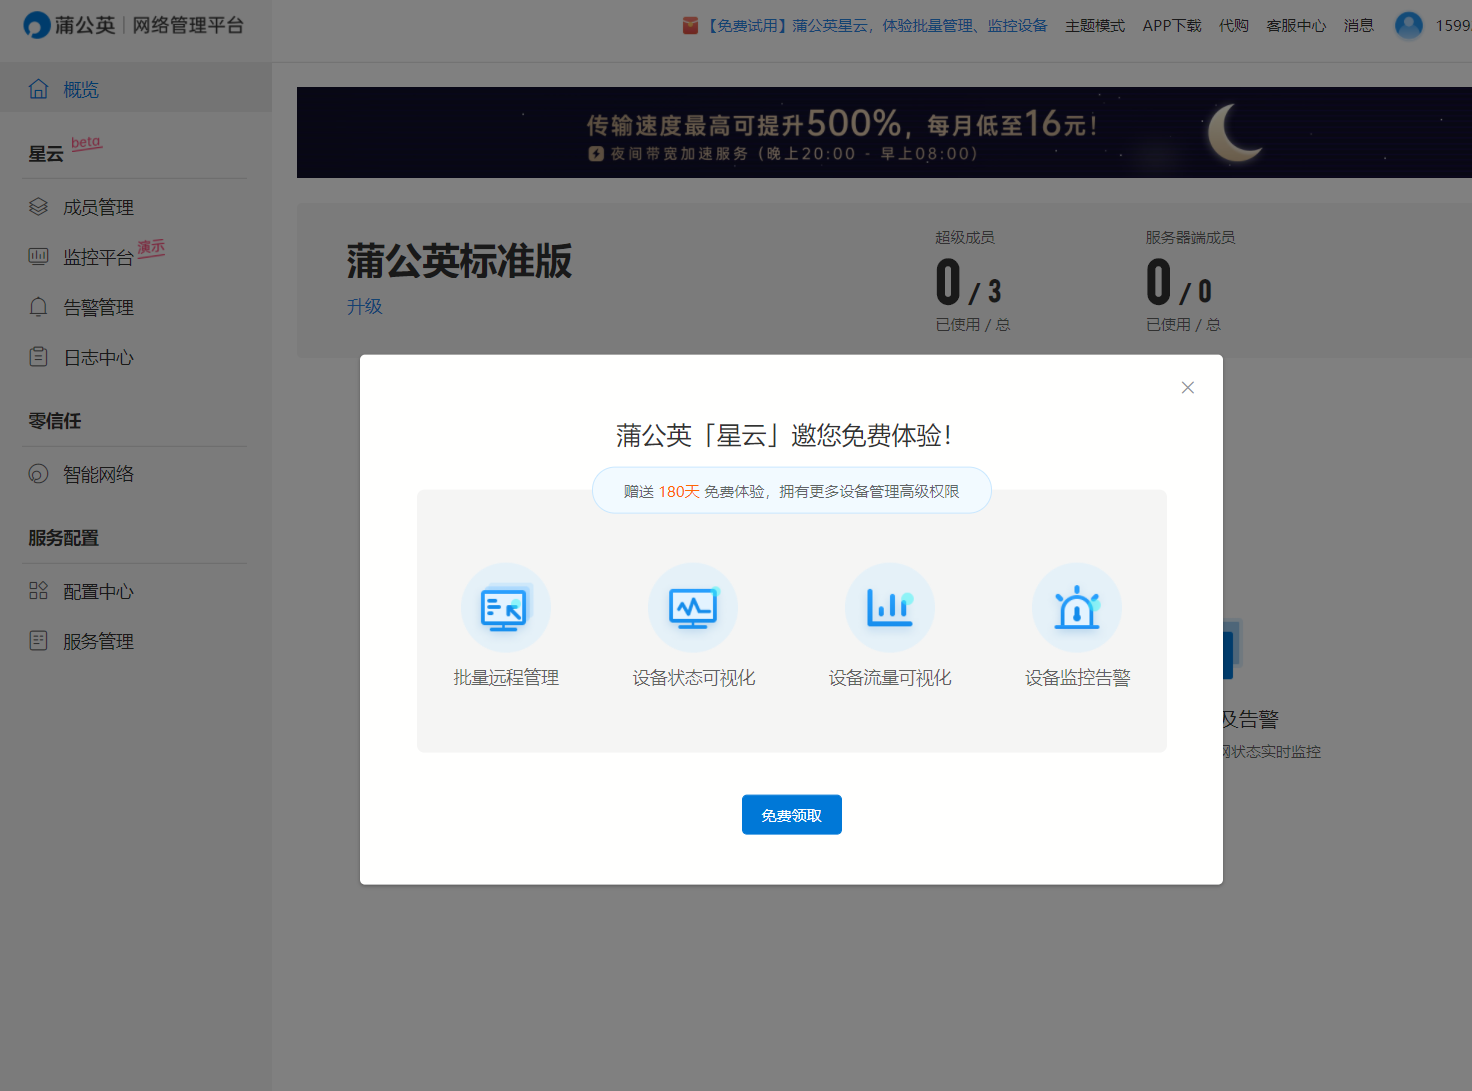Click the 超级成员 label
Screen dimensions: 1472x1091
coord(965,238)
